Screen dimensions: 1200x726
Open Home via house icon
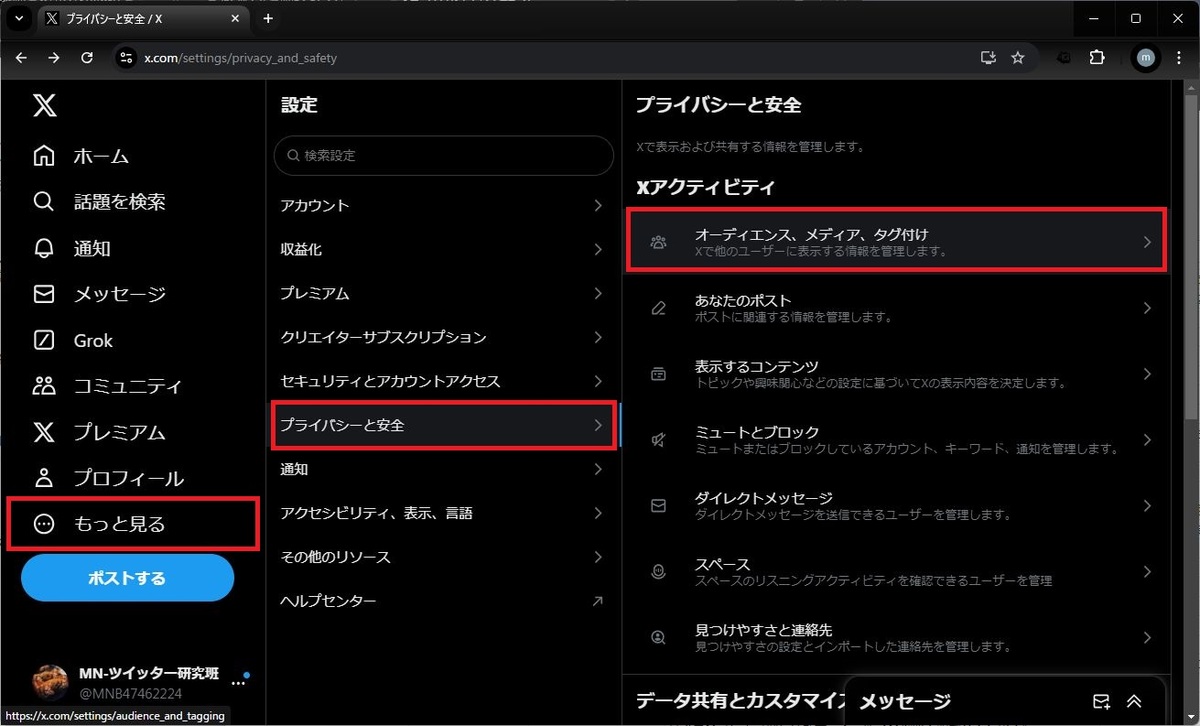tap(44, 156)
